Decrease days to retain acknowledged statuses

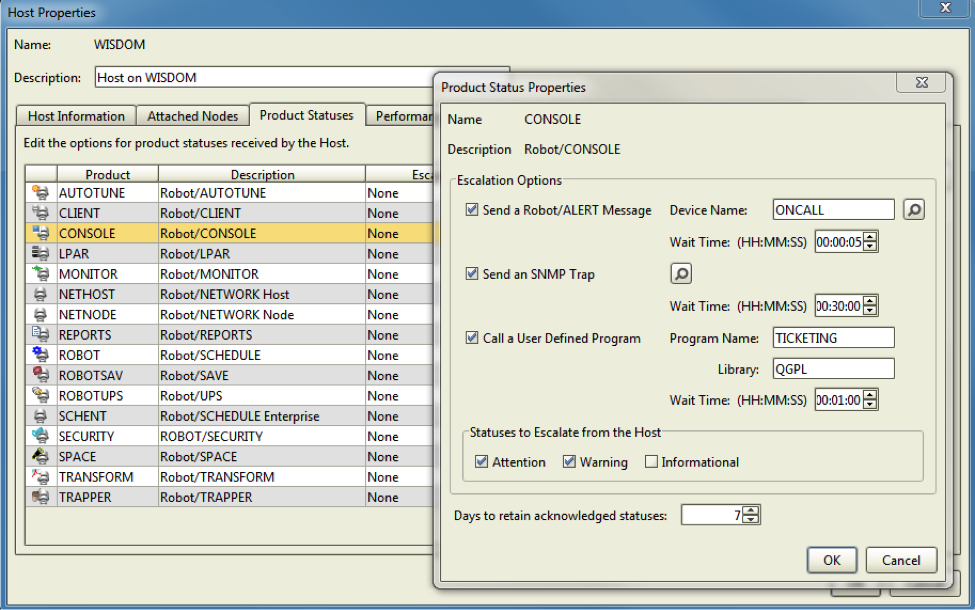pos(751,519)
